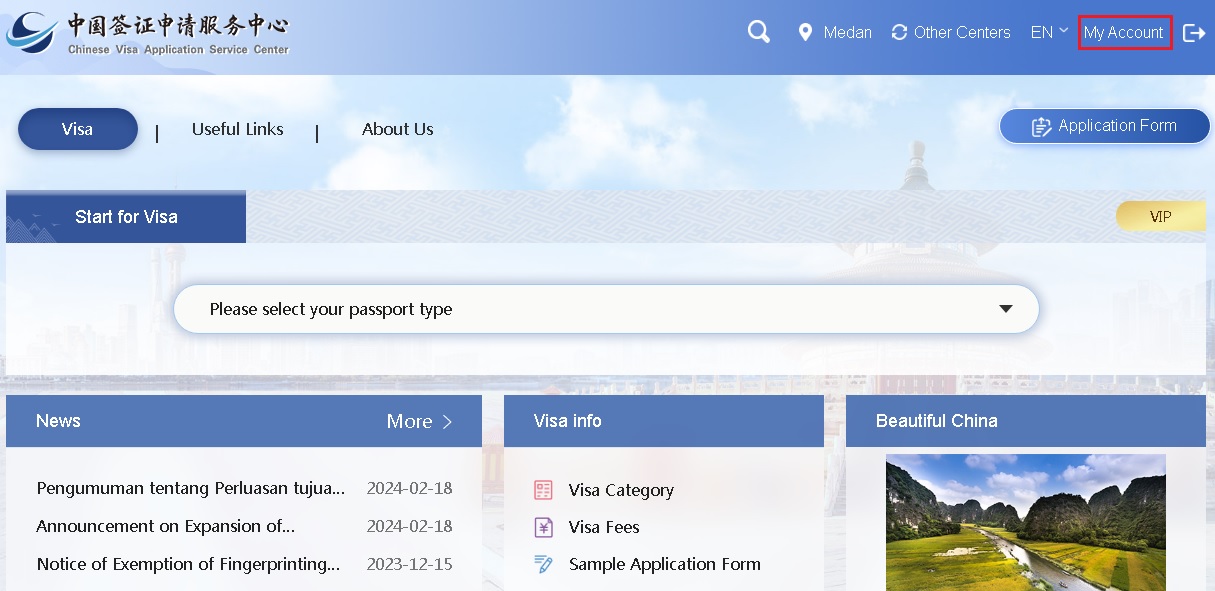Open the Announcement on Expansion news item

[x=166, y=526]
